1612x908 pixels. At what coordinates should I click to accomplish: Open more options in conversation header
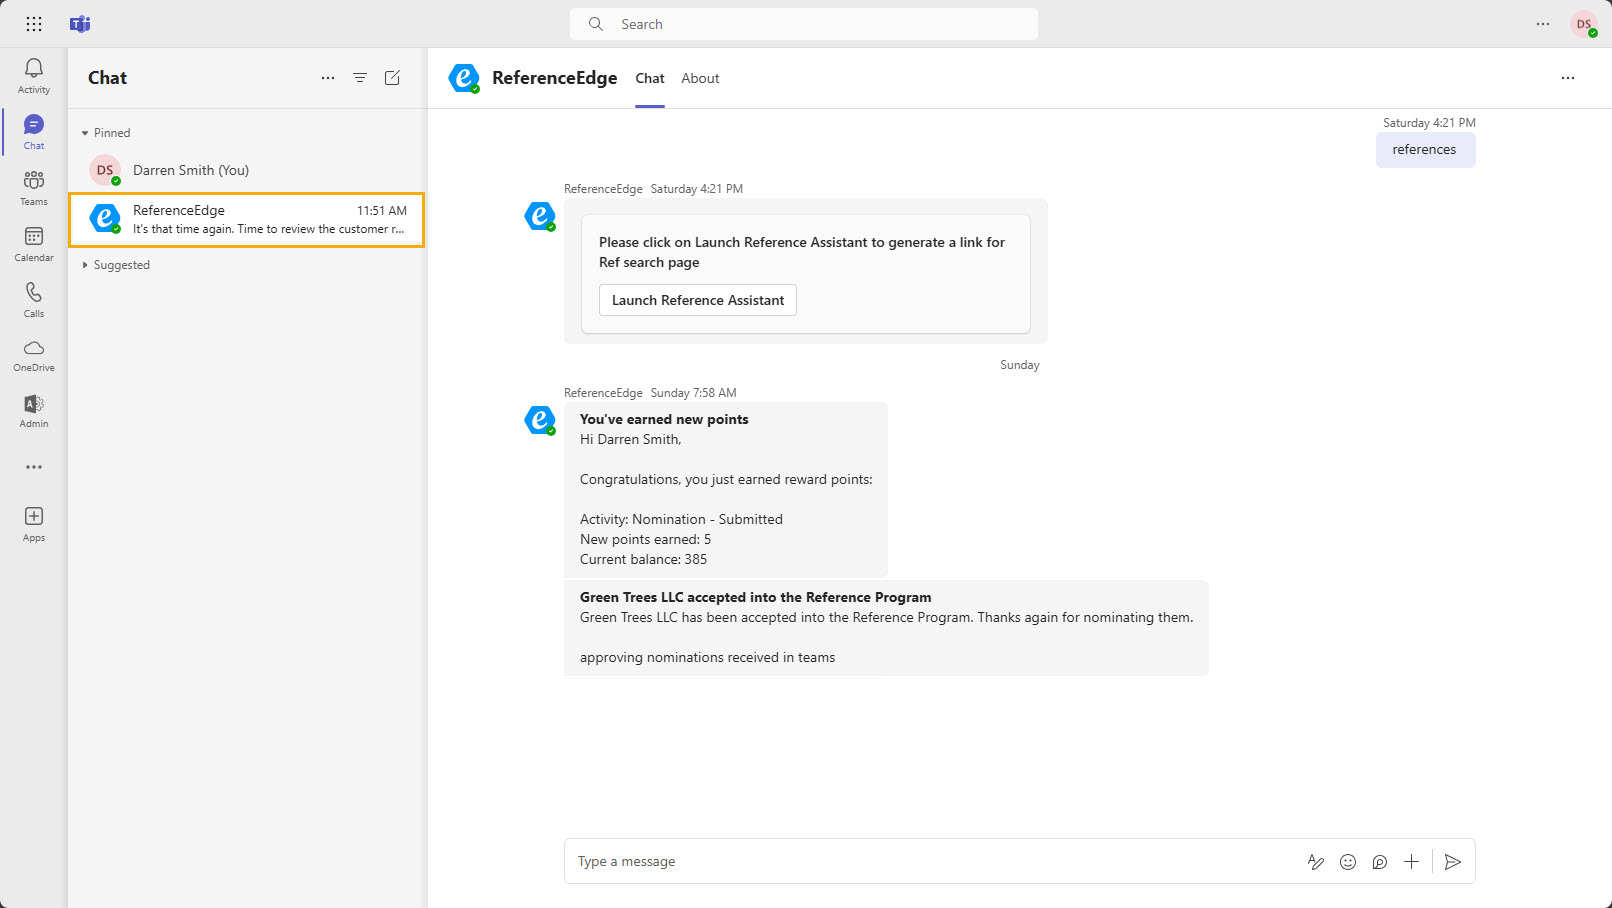coord(1567,78)
